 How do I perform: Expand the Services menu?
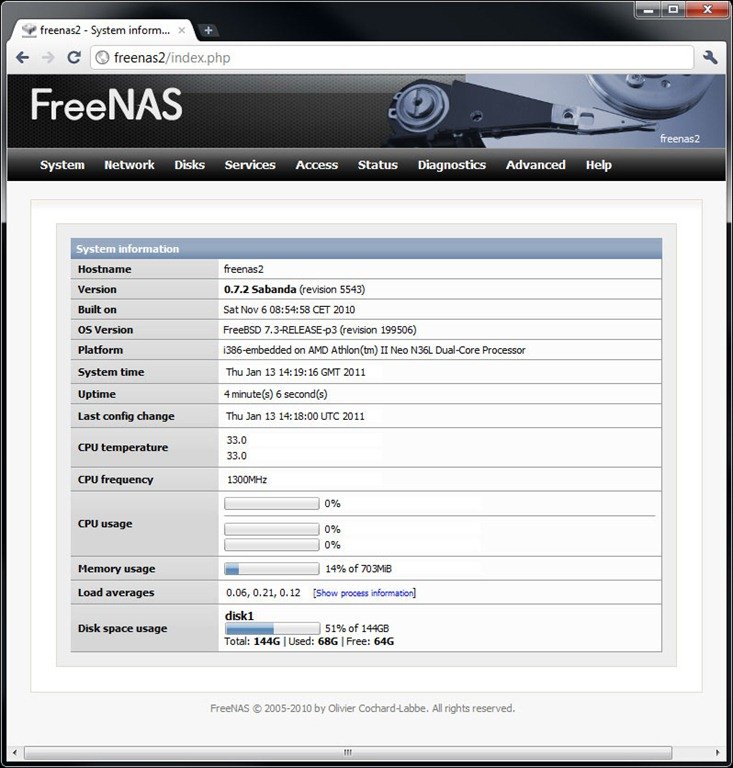(250, 165)
